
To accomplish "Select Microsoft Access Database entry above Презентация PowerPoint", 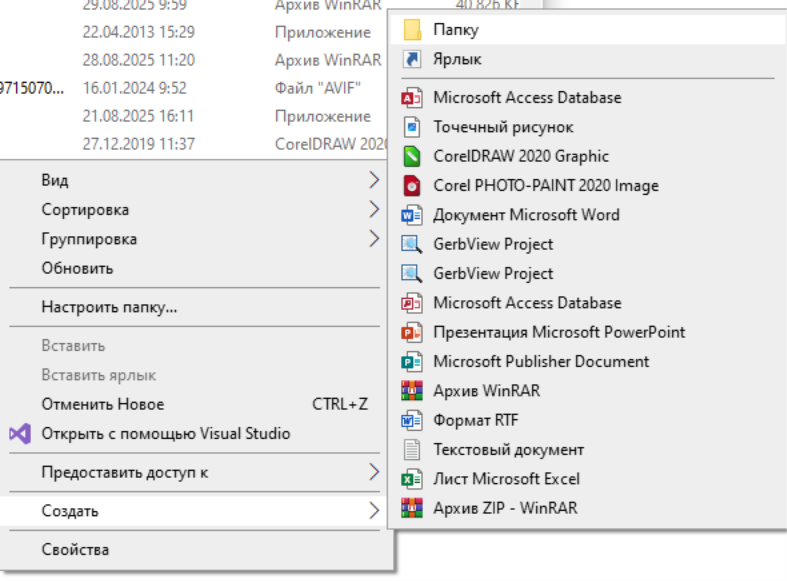I will click(587, 303).
